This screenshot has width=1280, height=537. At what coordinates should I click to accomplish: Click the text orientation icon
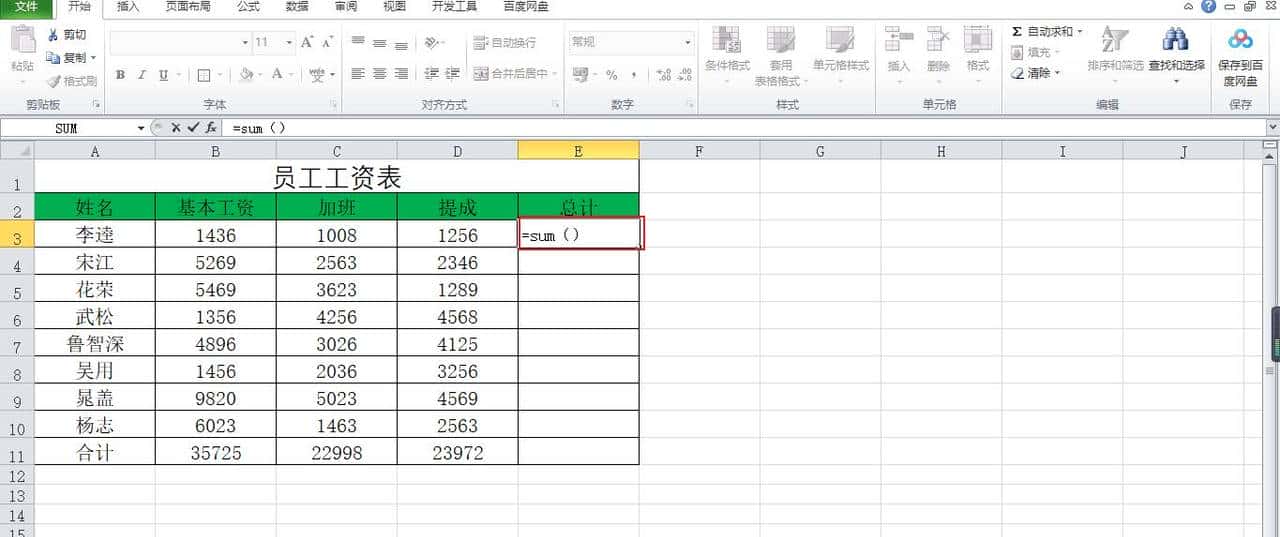[x=431, y=42]
